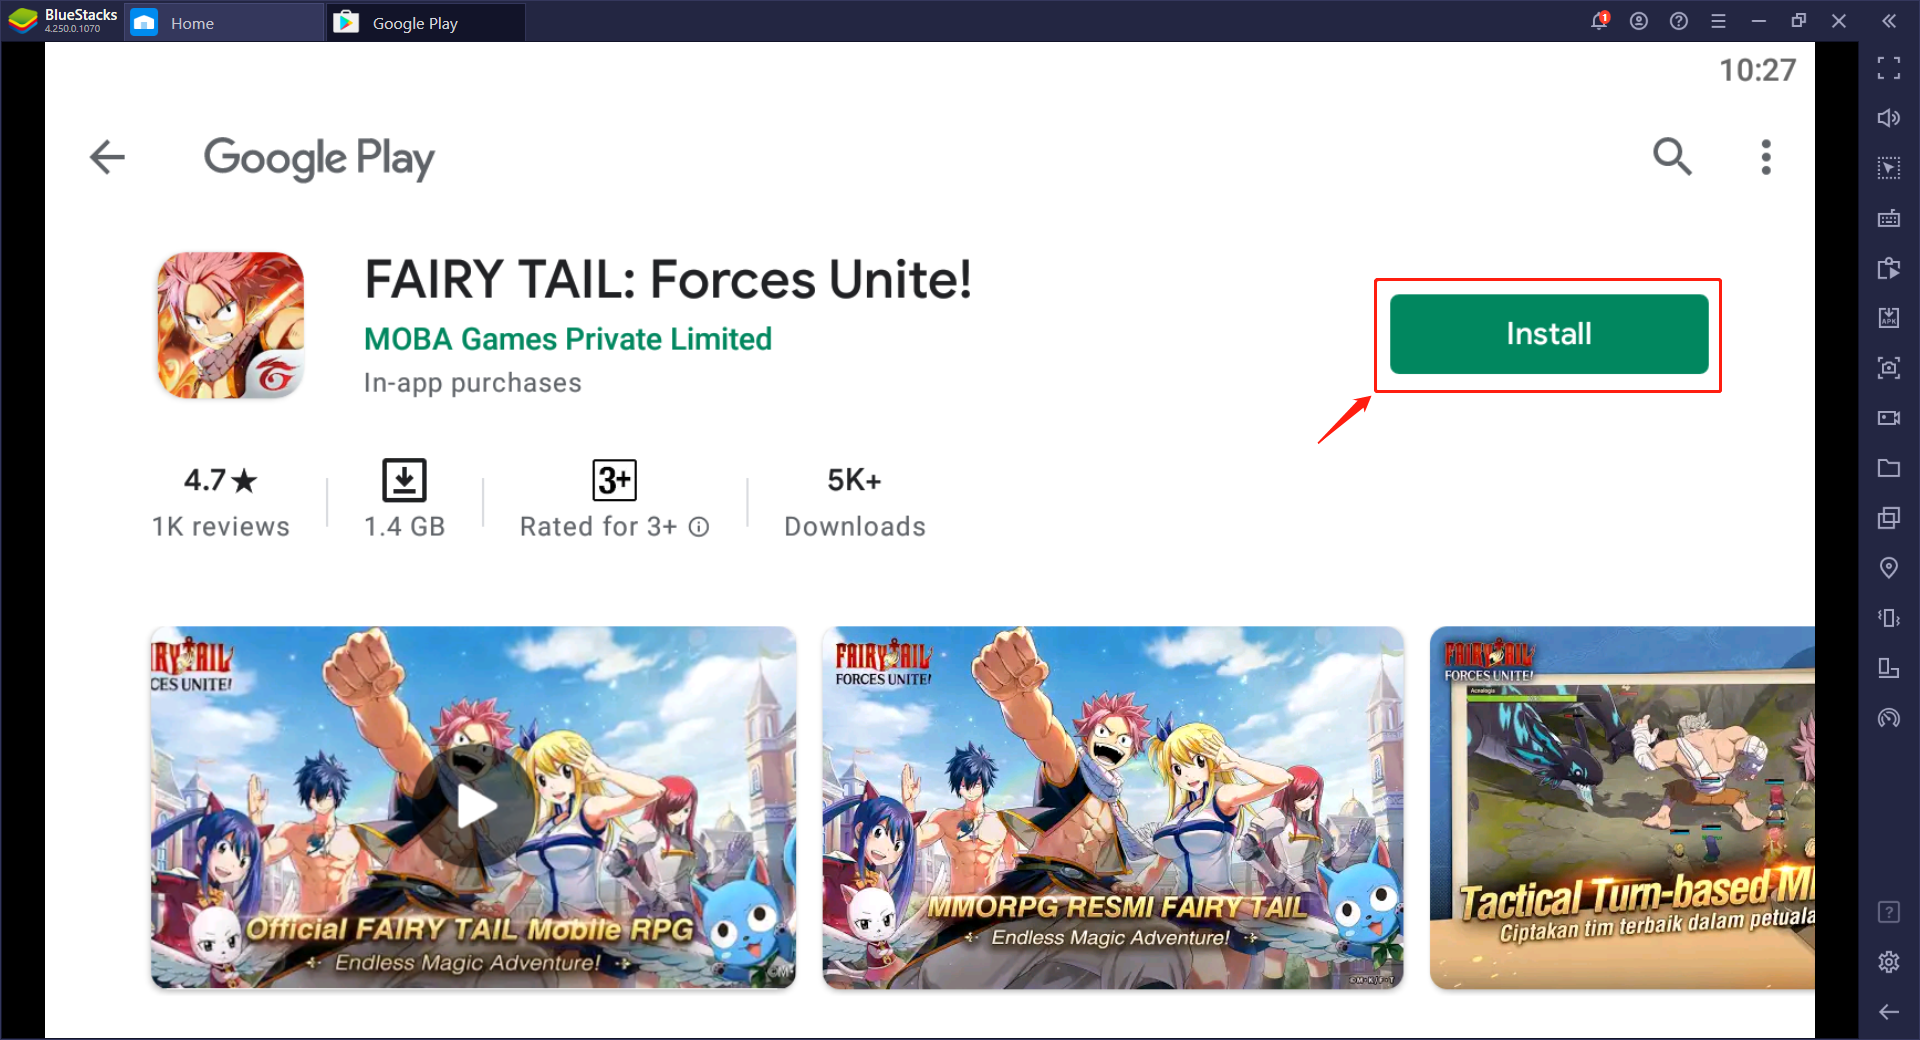Click the 1.4 GB download size icon
This screenshot has width=1920, height=1040.
(x=404, y=480)
